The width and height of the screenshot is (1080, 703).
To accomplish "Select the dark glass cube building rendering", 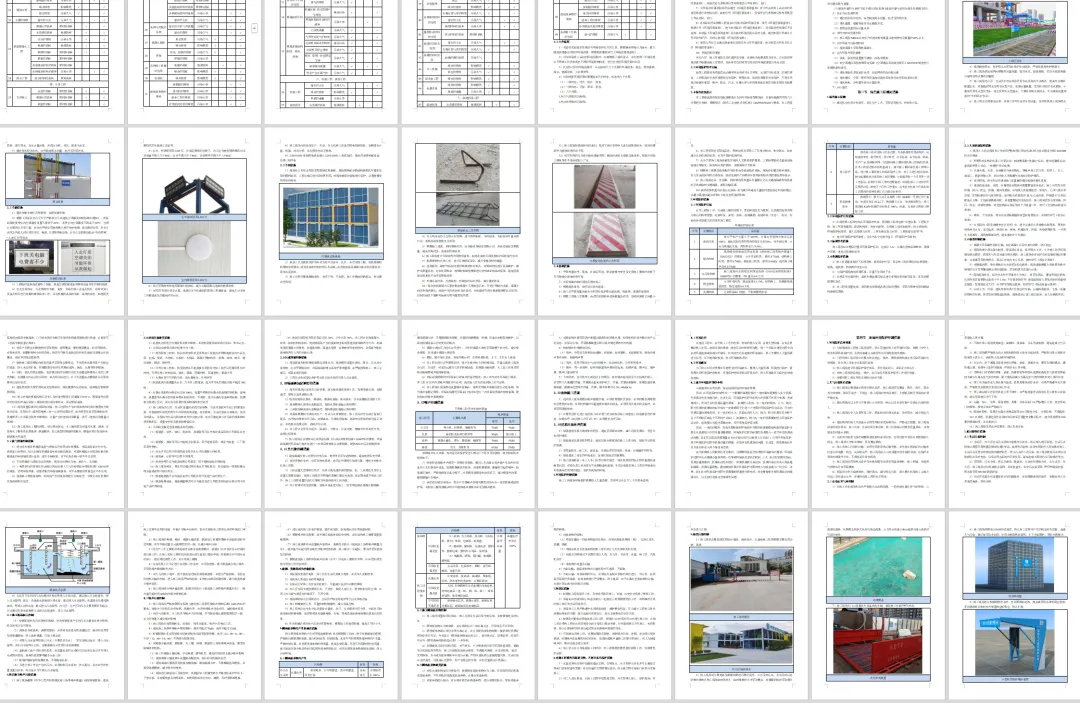I will 1015,565.
